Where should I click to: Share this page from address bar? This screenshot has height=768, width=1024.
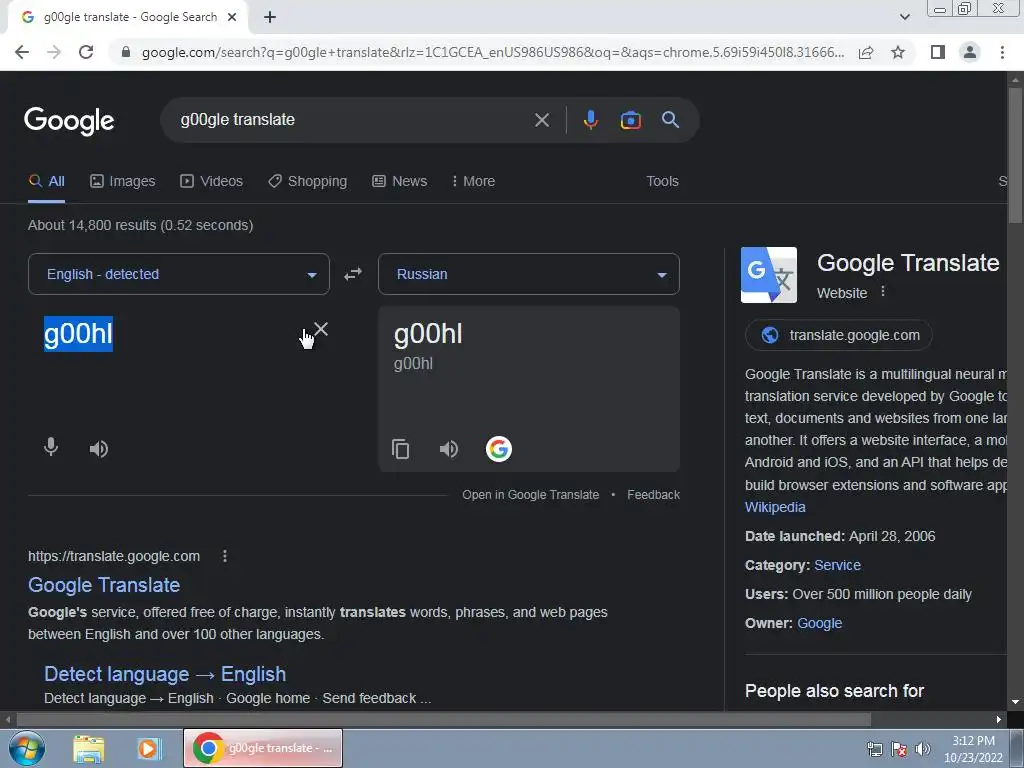click(866, 52)
